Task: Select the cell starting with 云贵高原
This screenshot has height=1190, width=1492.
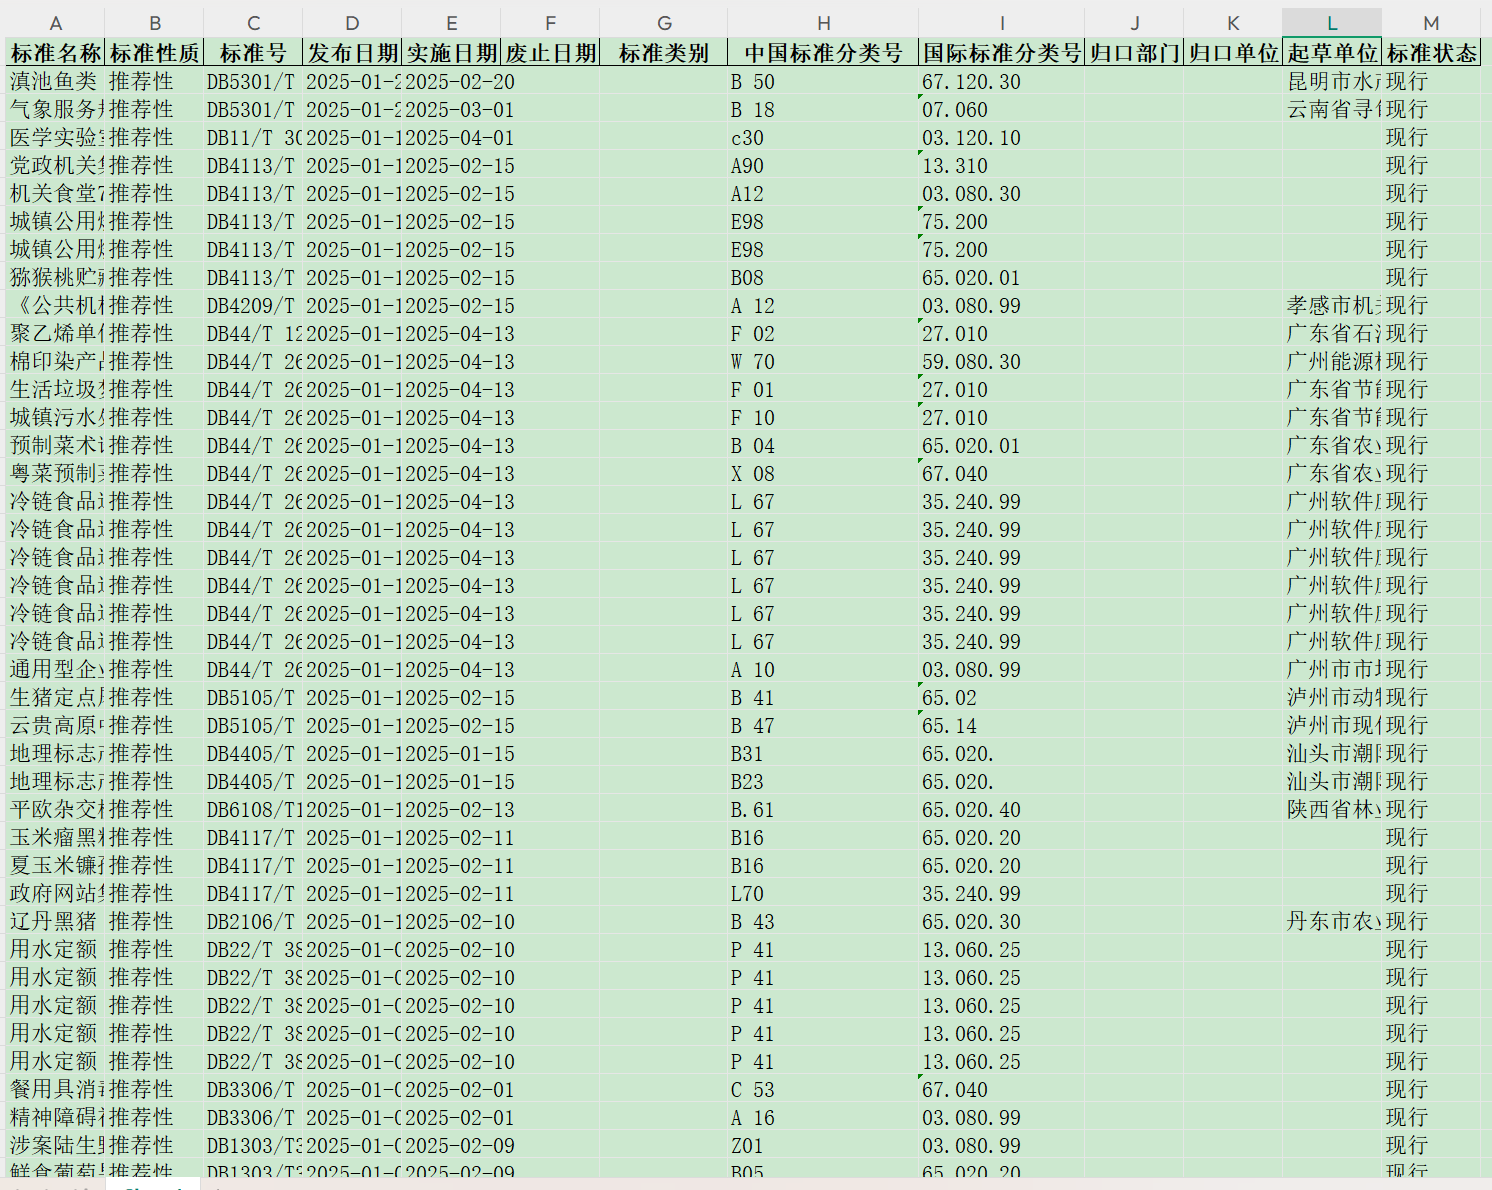Action: [55, 725]
